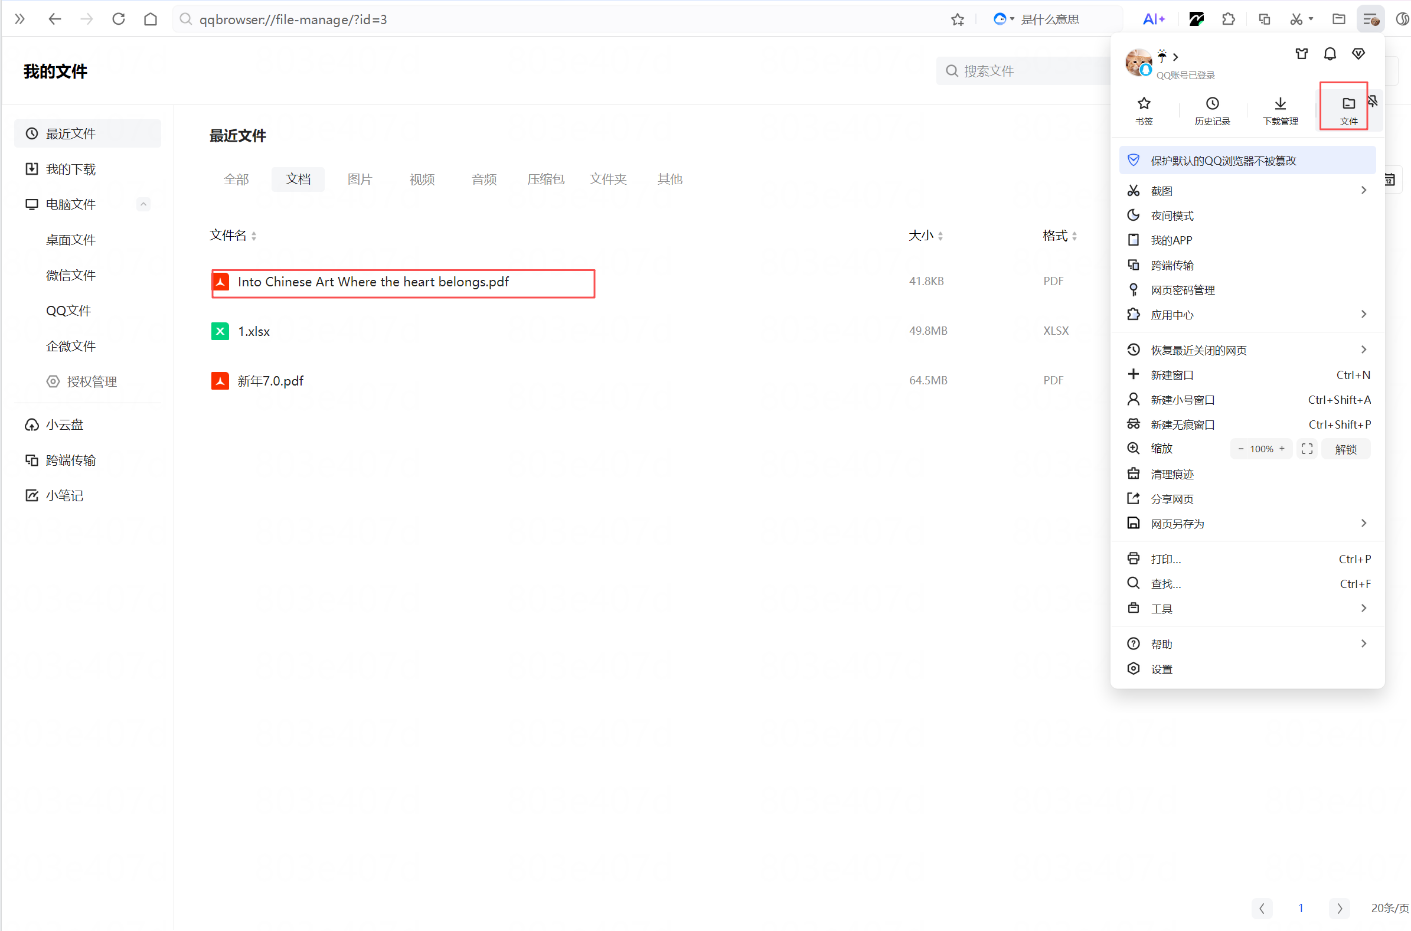Open the skin shirt icon

tap(1301, 54)
